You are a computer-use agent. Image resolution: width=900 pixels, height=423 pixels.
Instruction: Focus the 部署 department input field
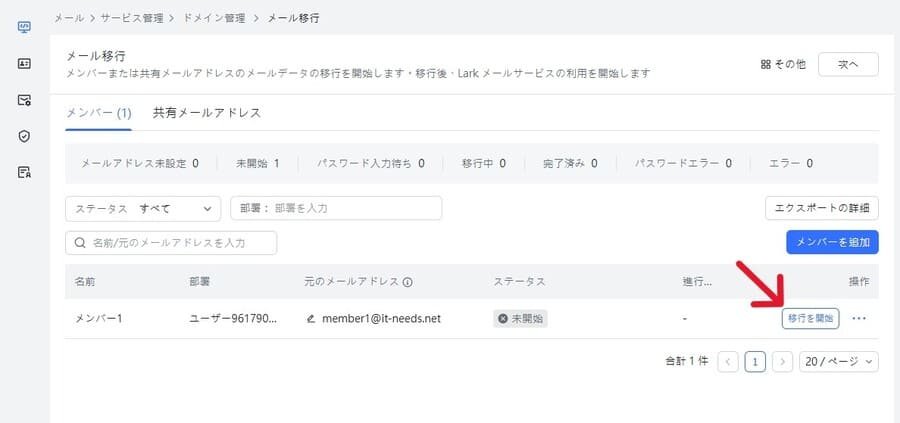coord(336,208)
